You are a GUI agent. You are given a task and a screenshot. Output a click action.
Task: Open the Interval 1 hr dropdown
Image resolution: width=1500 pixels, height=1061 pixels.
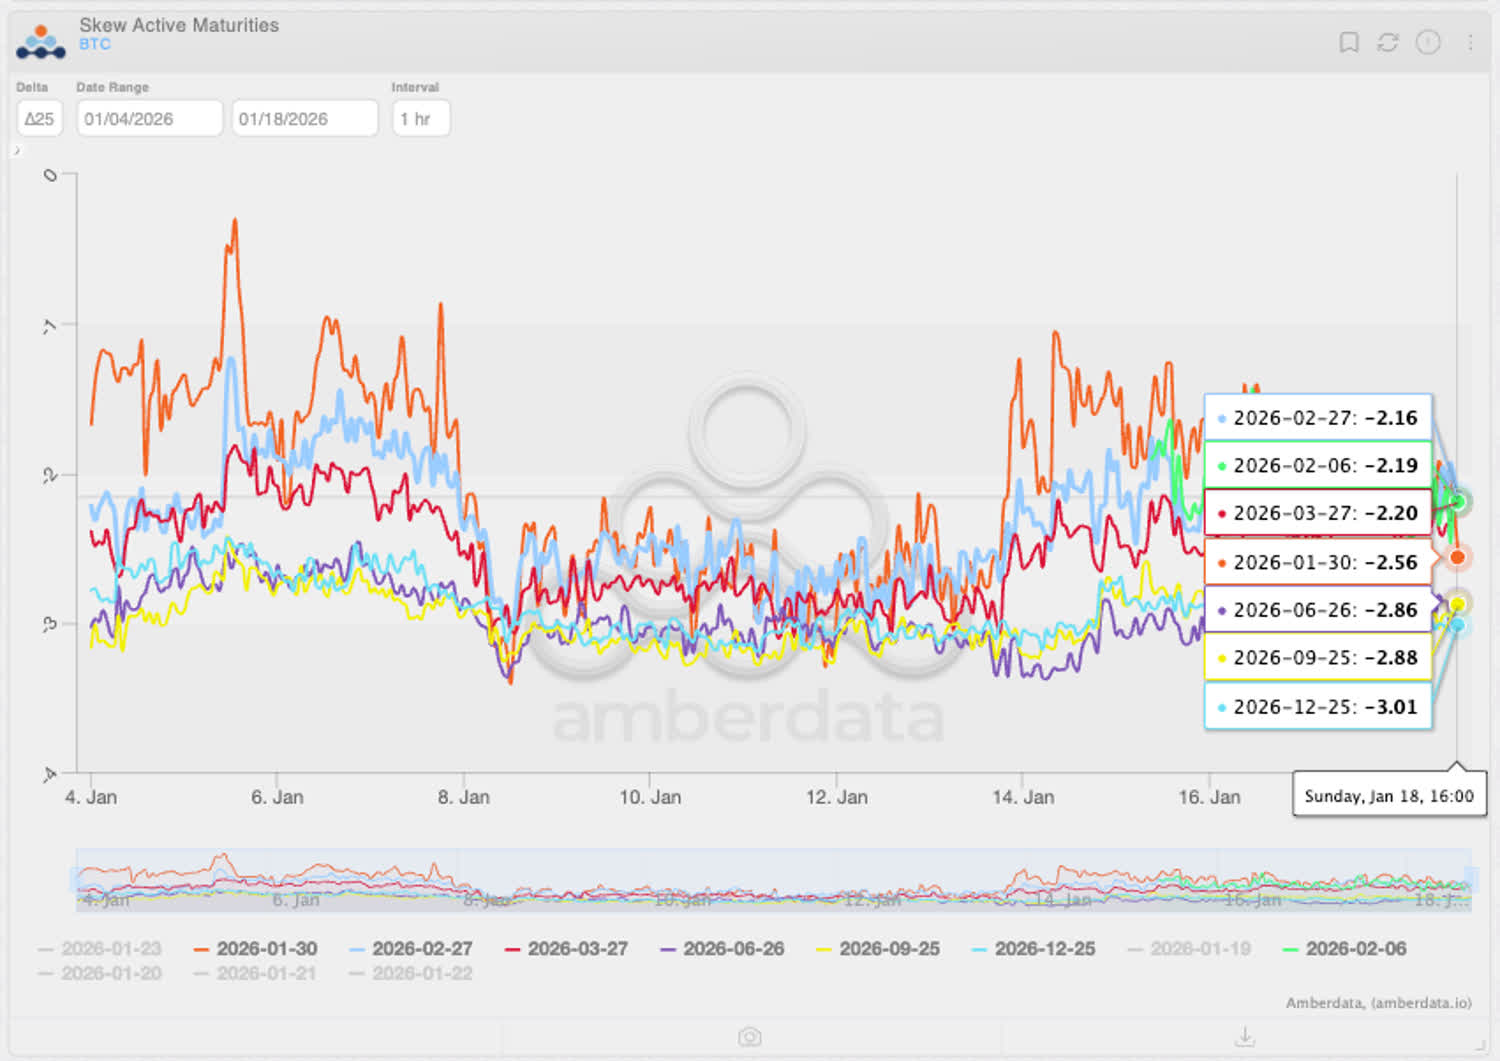(420, 119)
